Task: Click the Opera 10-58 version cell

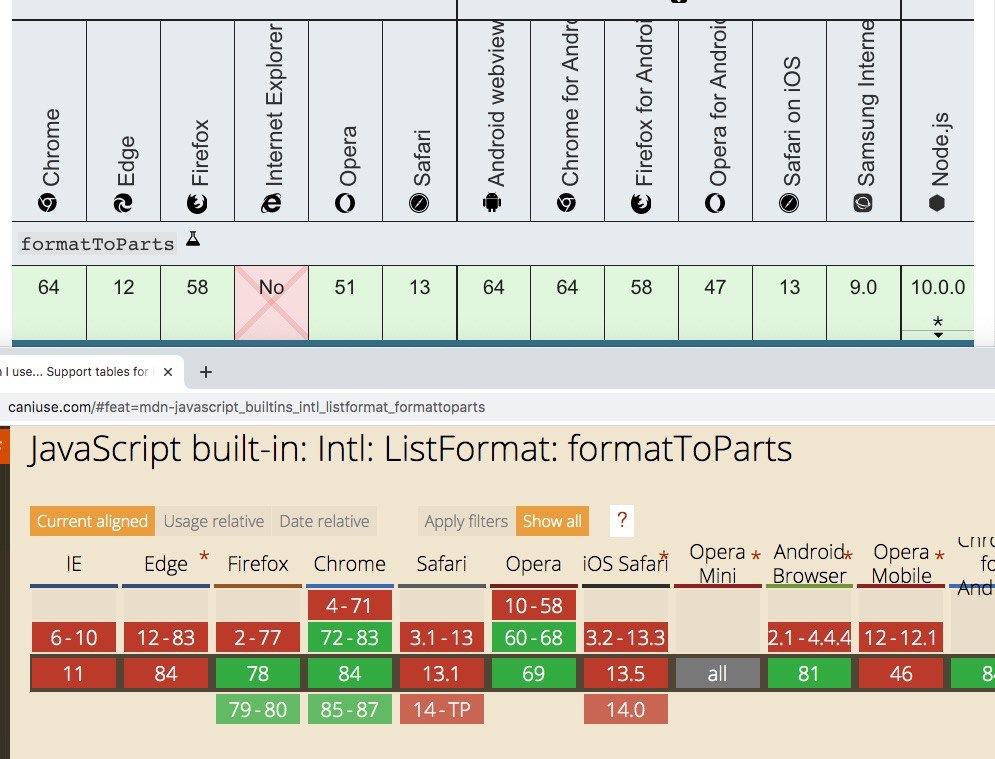Action: tap(534, 605)
